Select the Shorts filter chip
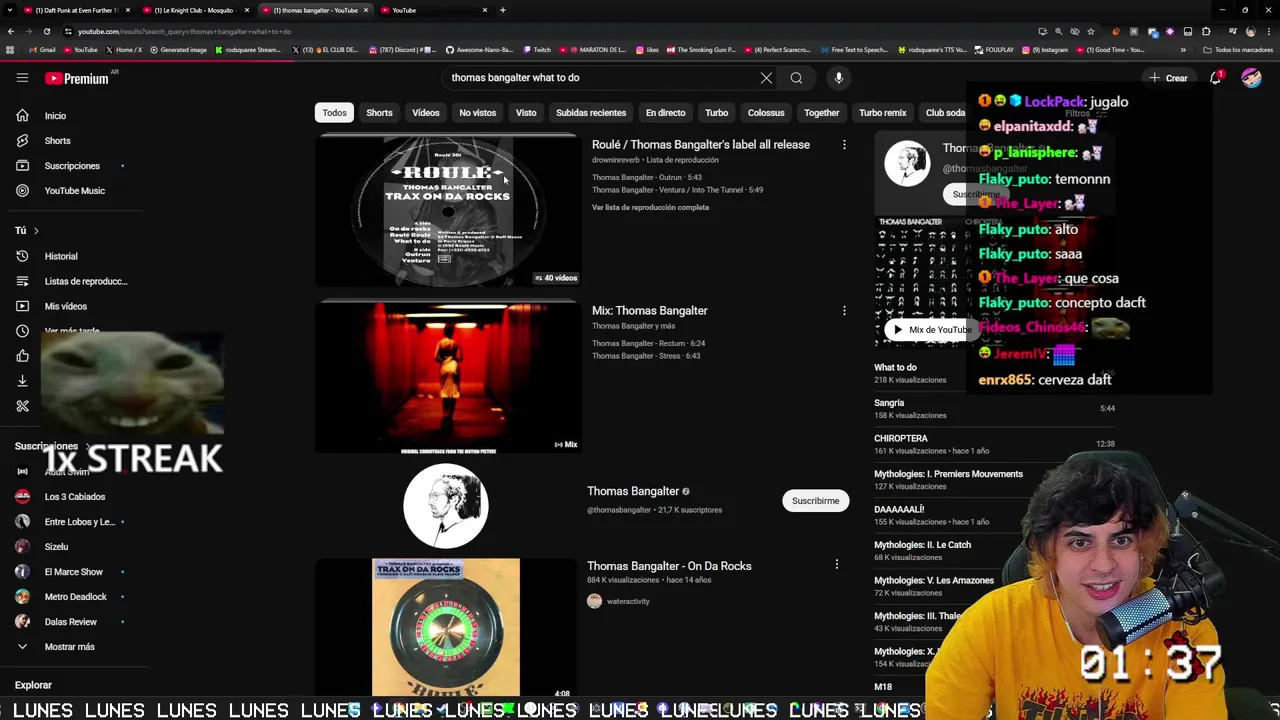The height and width of the screenshot is (720, 1280). click(x=379, y=113)
